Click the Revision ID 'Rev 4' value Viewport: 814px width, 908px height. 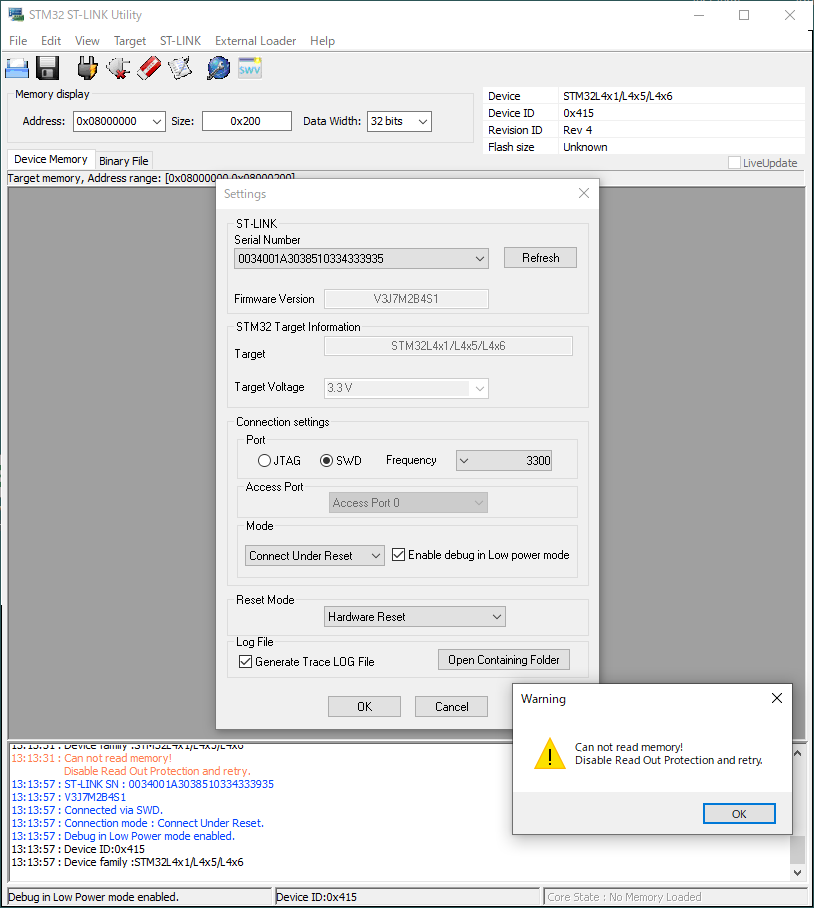pyautogui.click(x=577, y=130)
